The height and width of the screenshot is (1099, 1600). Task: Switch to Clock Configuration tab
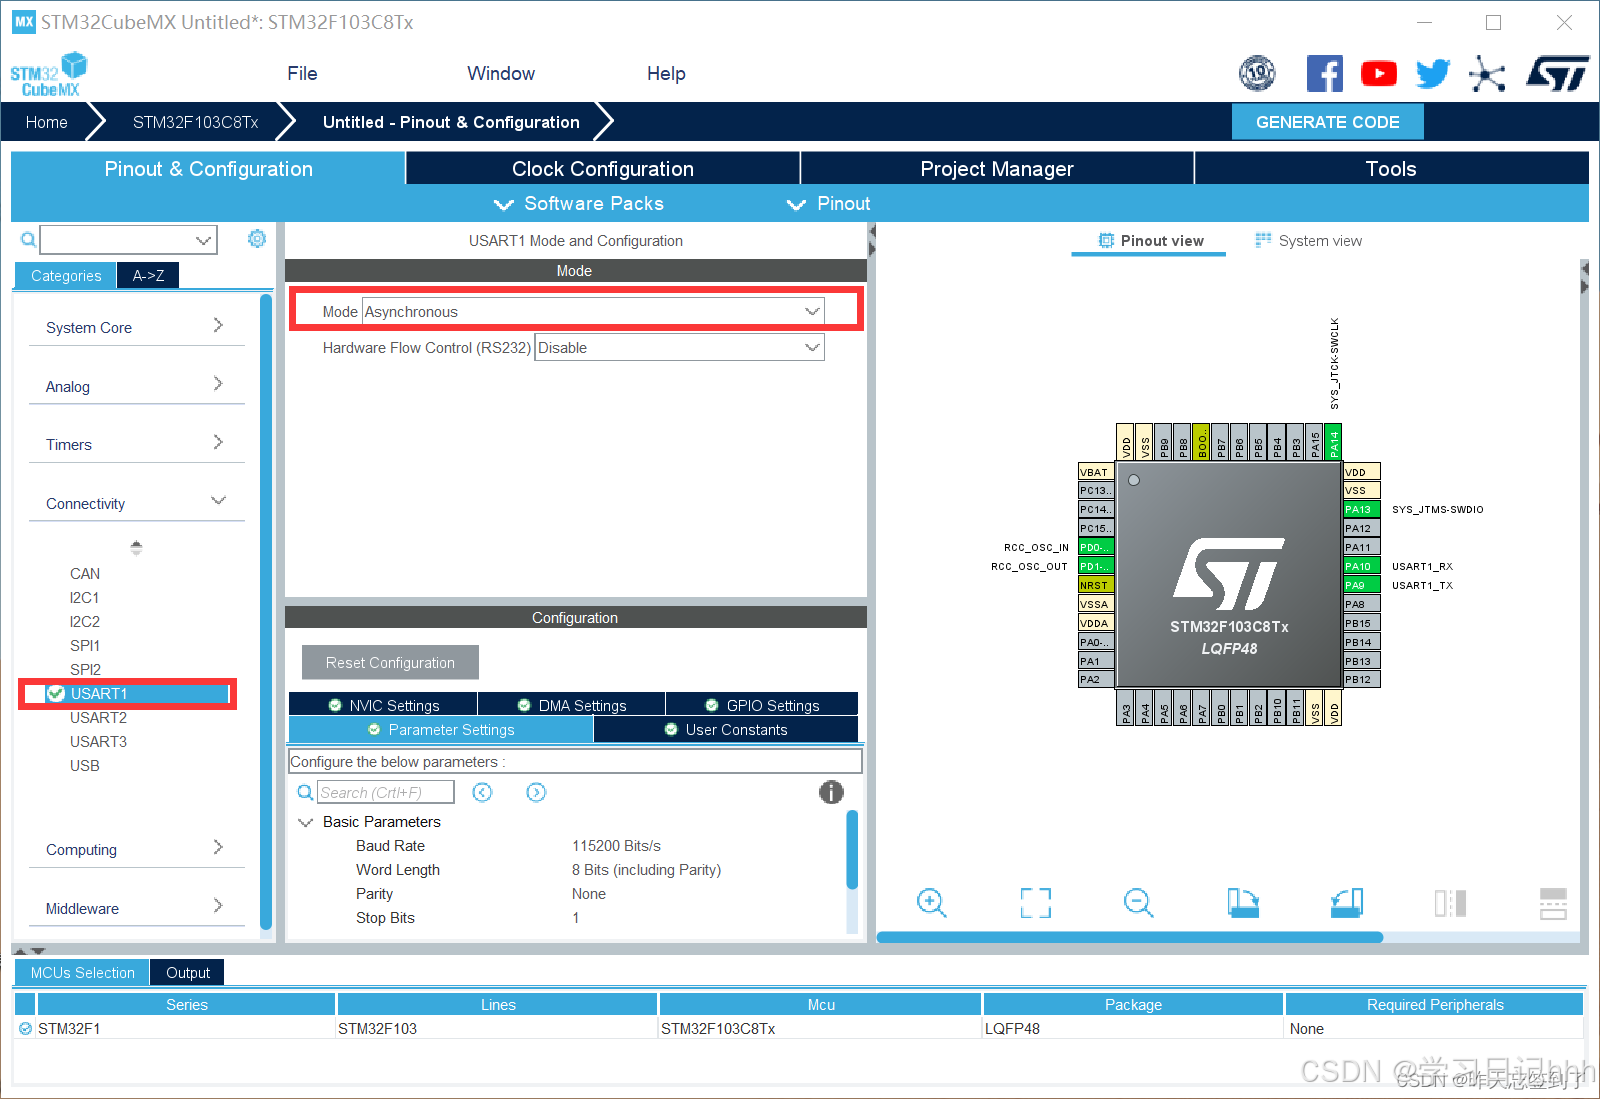[x=603, y=169]
